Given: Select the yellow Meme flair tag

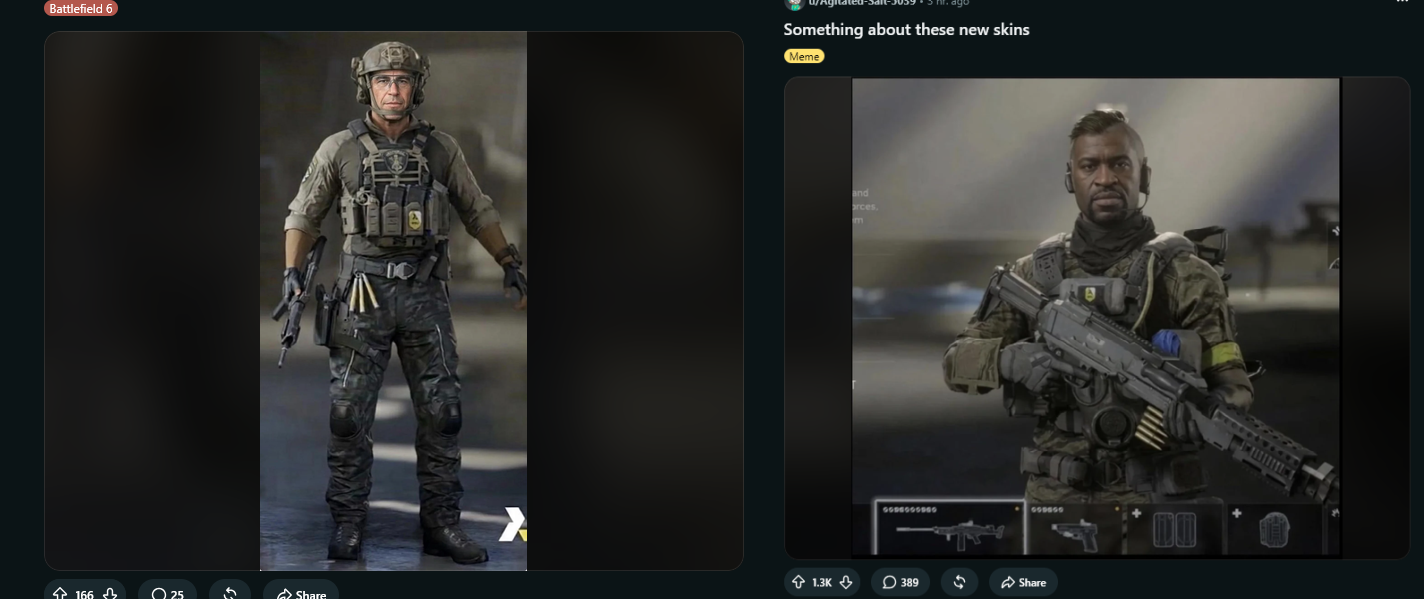Looking at the screenshot, I should coord(804,56).
